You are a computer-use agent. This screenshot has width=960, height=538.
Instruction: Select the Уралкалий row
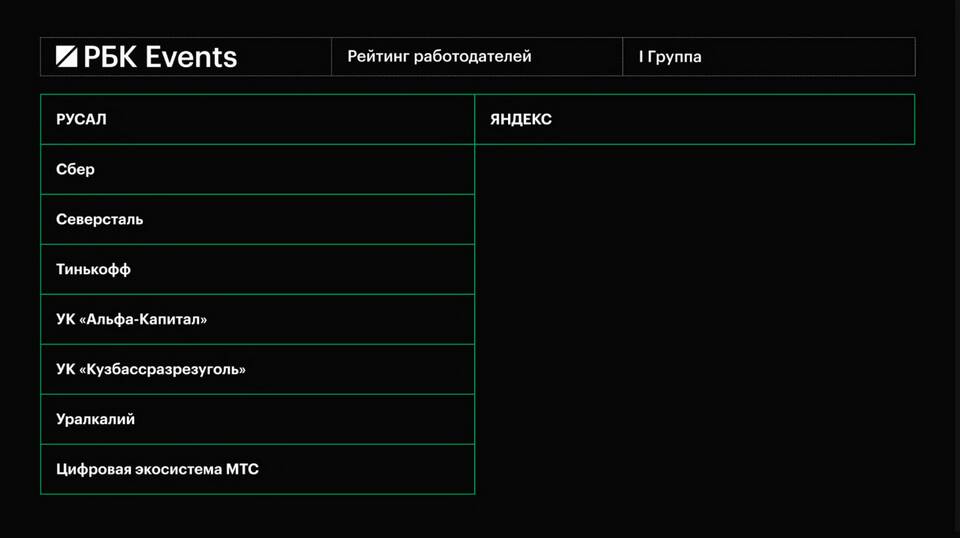coord(257,420)
